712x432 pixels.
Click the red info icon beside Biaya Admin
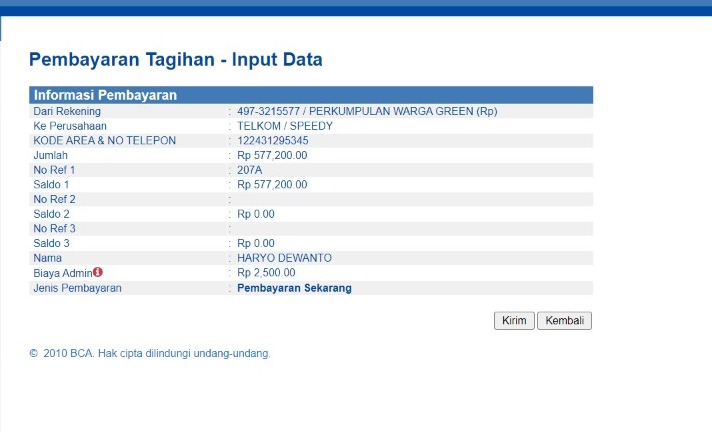coord(98,272)
